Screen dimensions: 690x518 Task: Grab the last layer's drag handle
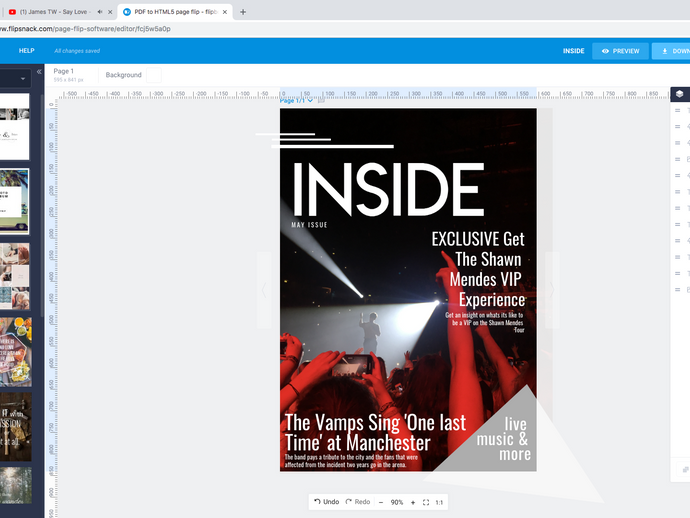point(678,290)
